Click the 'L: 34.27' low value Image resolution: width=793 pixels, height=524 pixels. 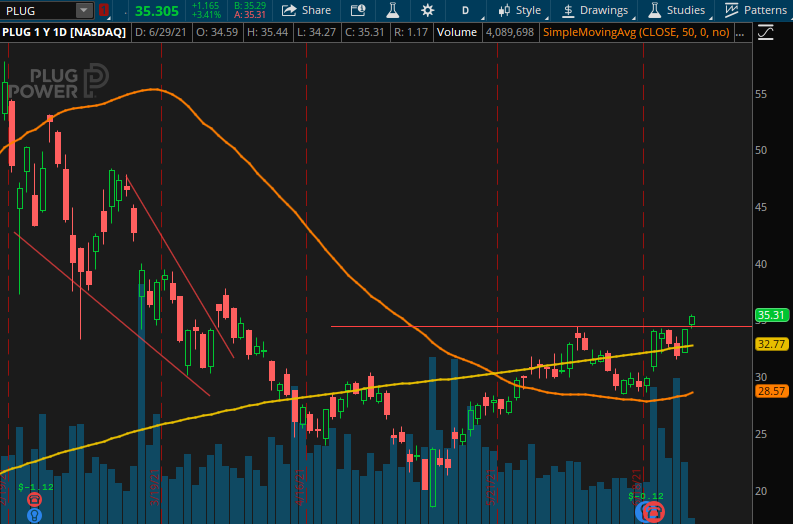pyautogui.click(x=316, y=32)
